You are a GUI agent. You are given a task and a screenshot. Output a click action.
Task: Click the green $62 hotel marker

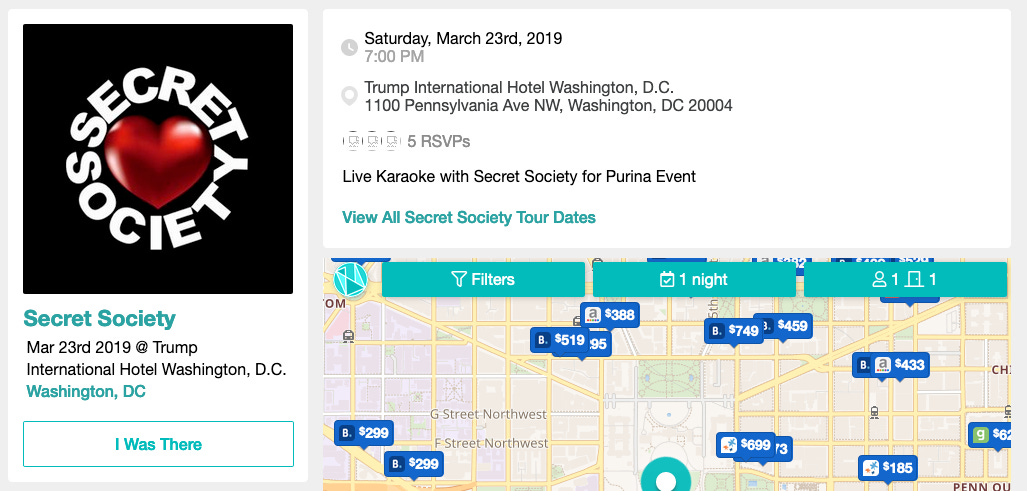click(998, 435)
